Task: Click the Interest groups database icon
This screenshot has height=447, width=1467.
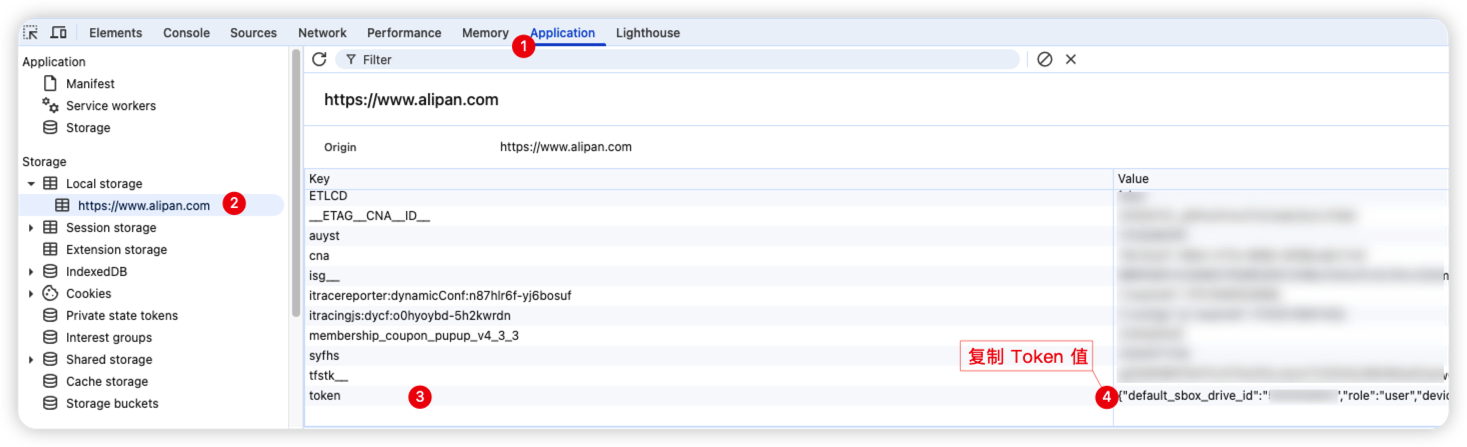Action: (50, 338)
